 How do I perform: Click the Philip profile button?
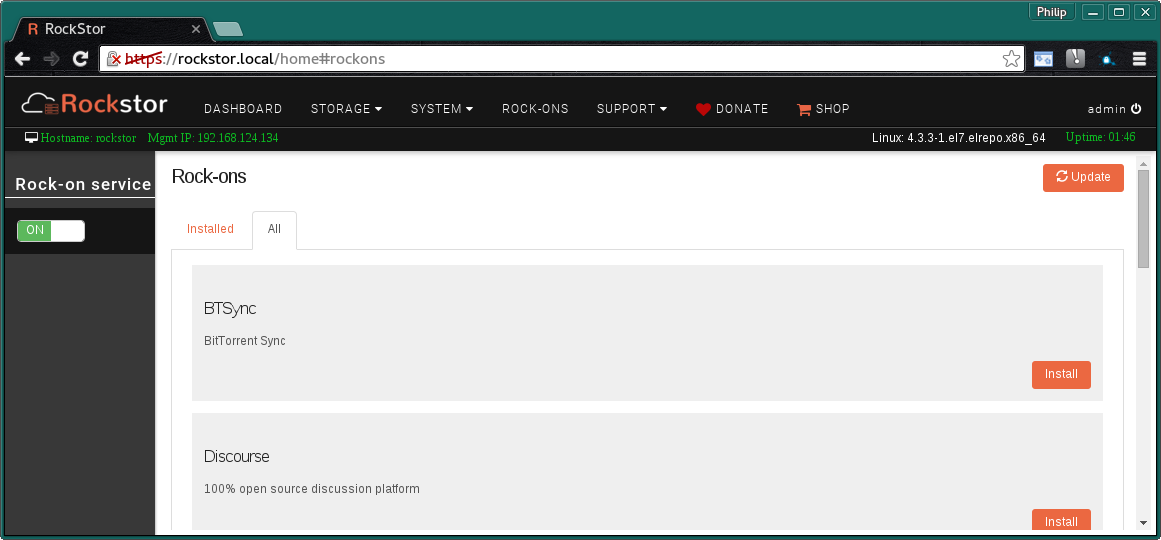tap(1051, 12)
